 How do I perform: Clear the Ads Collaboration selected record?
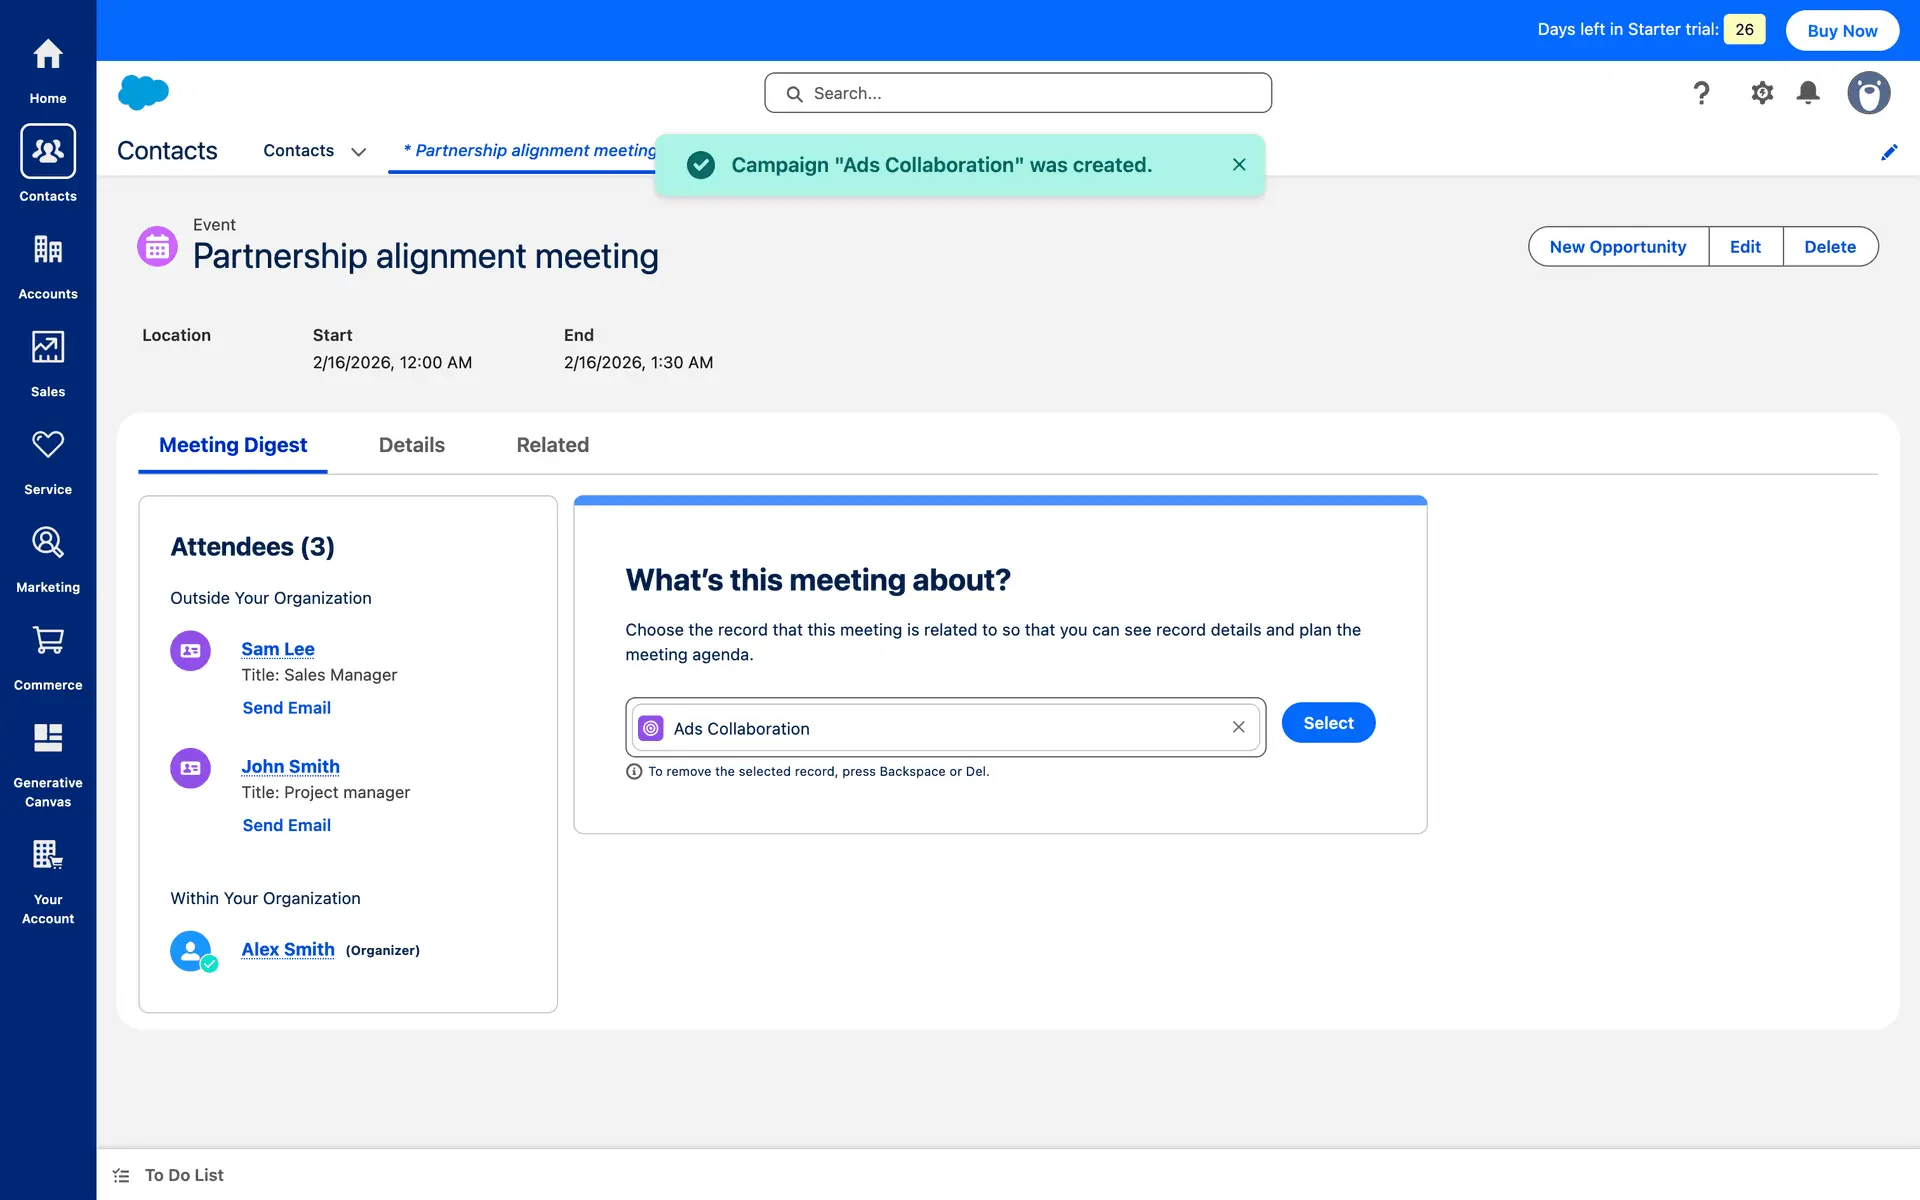click(1238, 727)
